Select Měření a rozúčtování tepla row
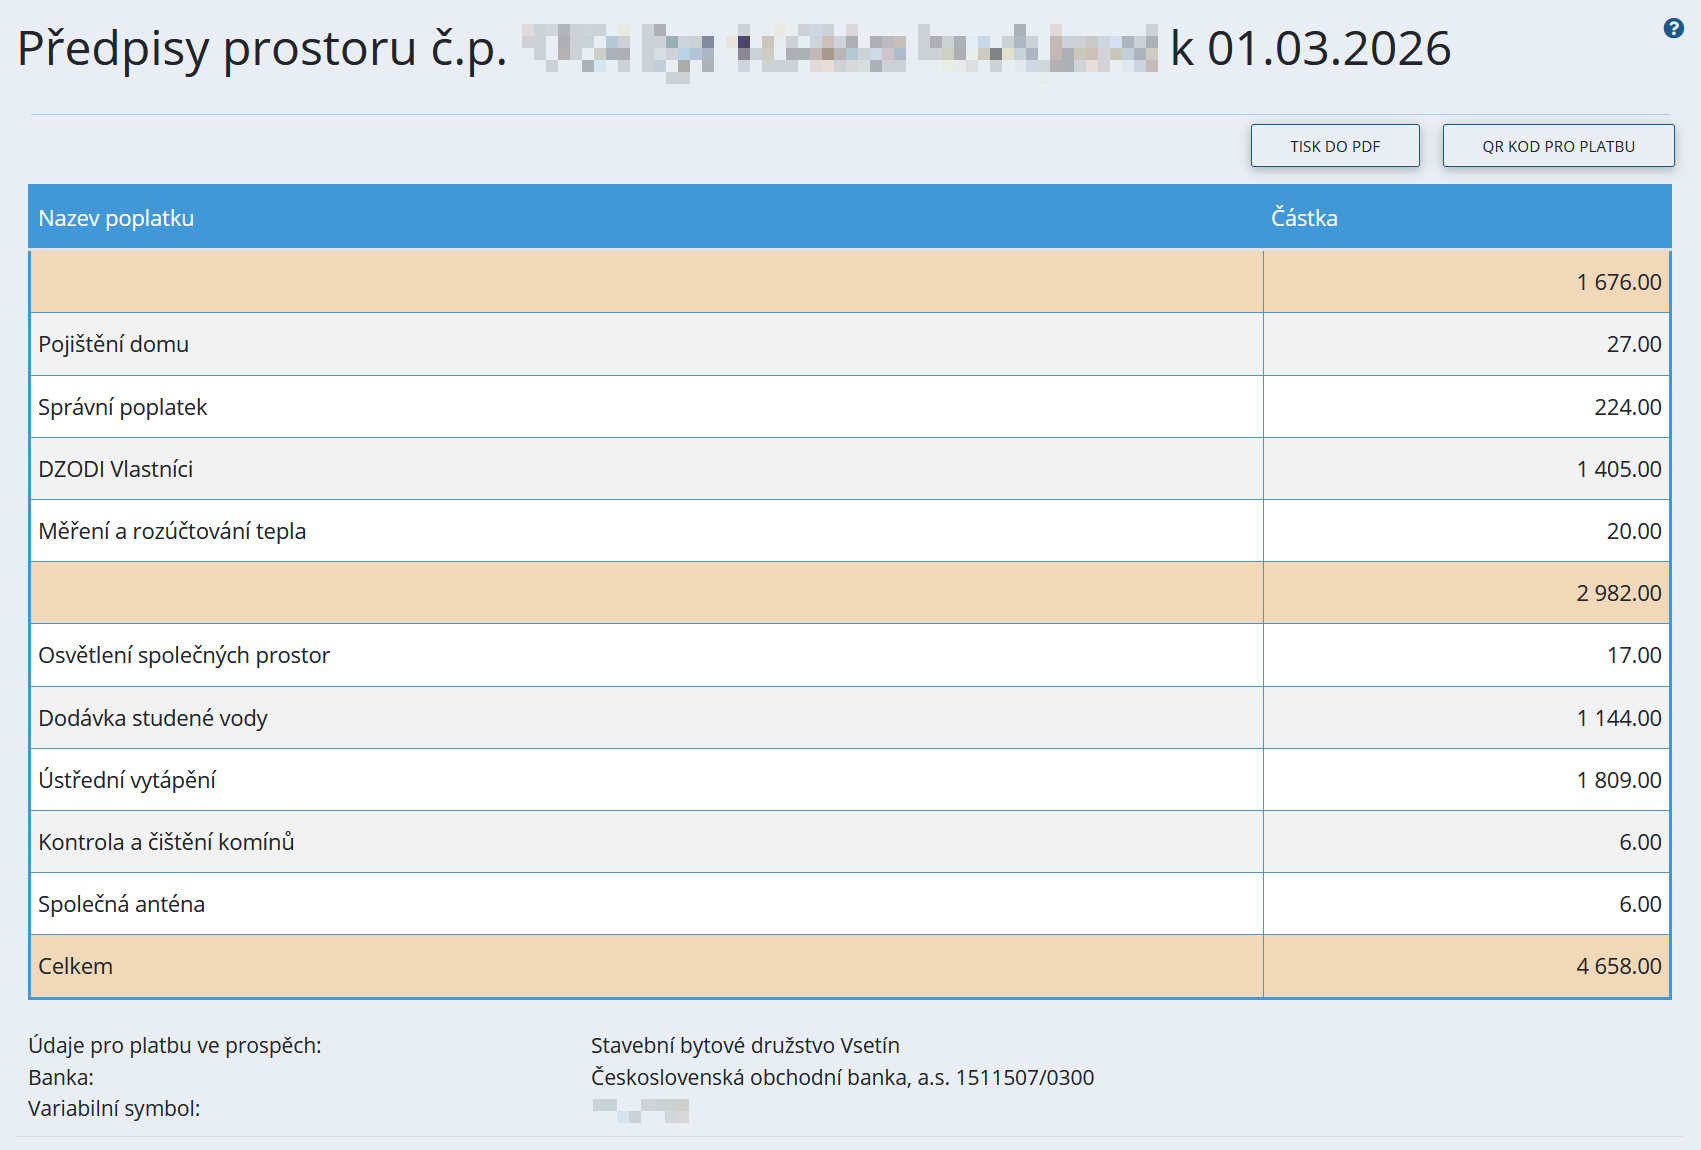Screen dimensions: 1701x1150 [x=172, y=531]
